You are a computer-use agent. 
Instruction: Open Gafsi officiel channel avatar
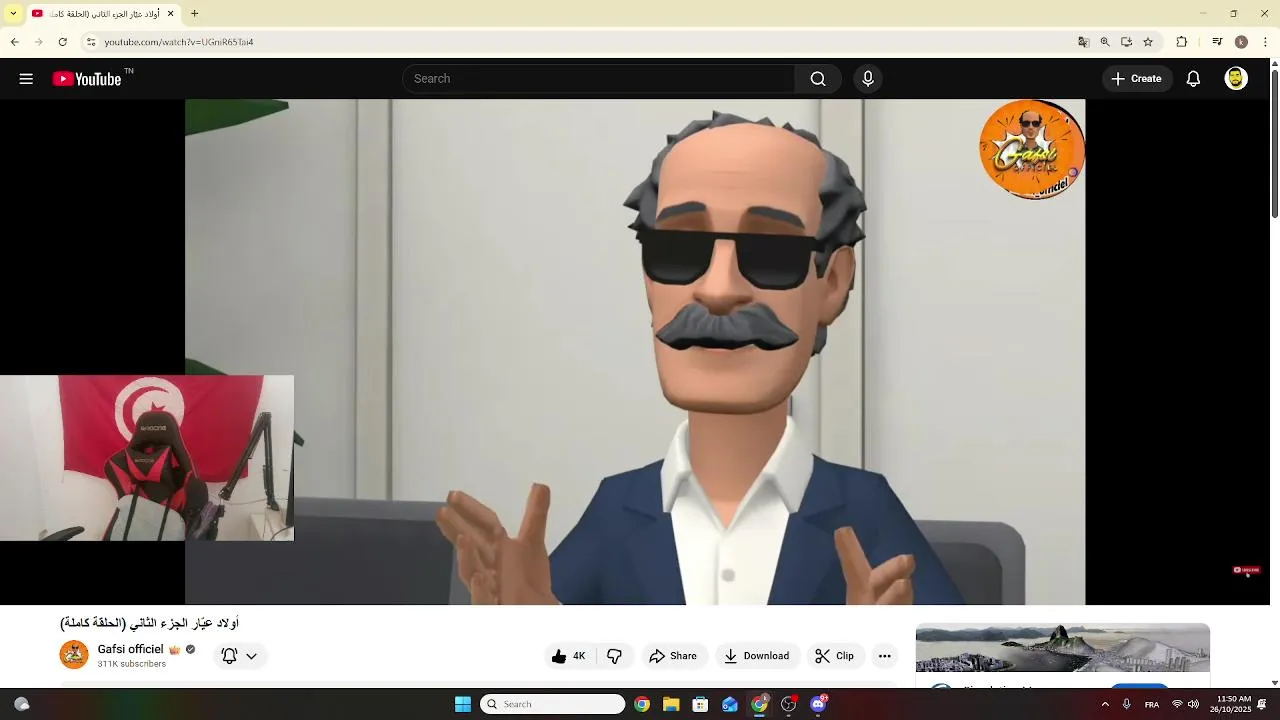(x=74, y=655)
